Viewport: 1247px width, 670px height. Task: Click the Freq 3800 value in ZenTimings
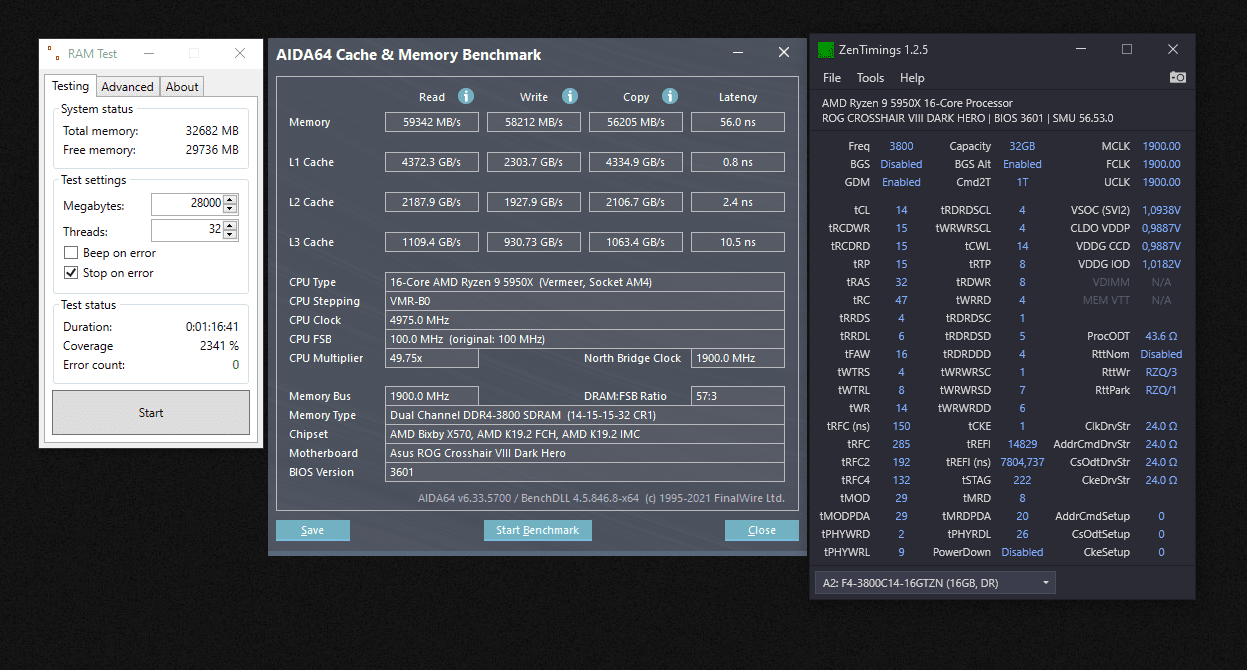point(901,146)
